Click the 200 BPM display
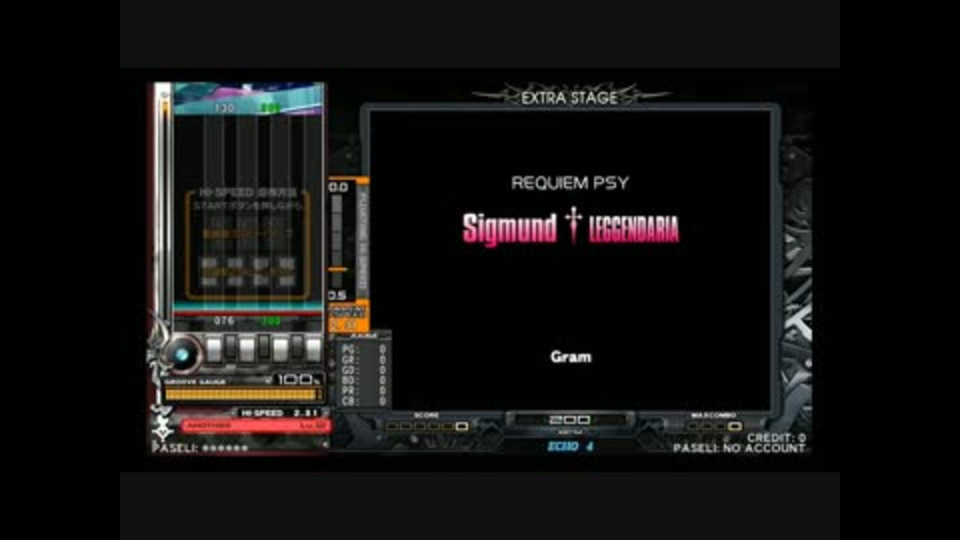Image resolution: width=960 pixels, height=540 pixels. click(x=570, y=420)
